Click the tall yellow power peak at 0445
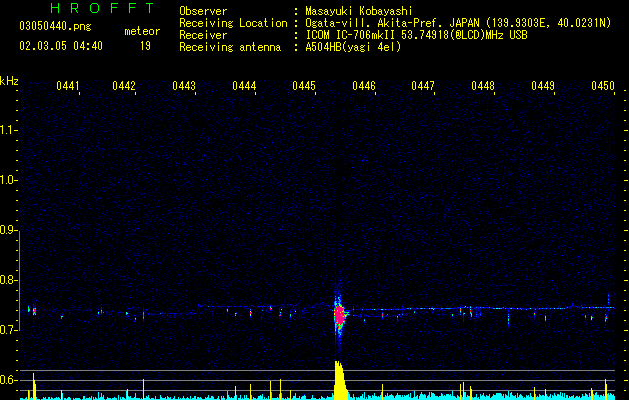 340,380
